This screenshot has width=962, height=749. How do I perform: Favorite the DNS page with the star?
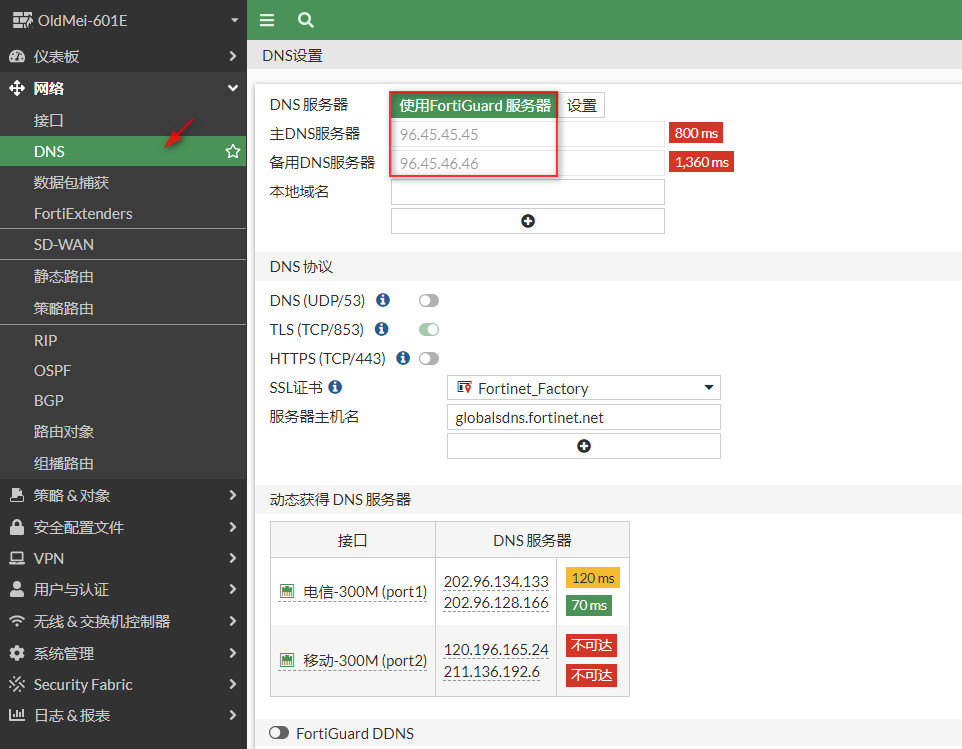tap(233, 151)
